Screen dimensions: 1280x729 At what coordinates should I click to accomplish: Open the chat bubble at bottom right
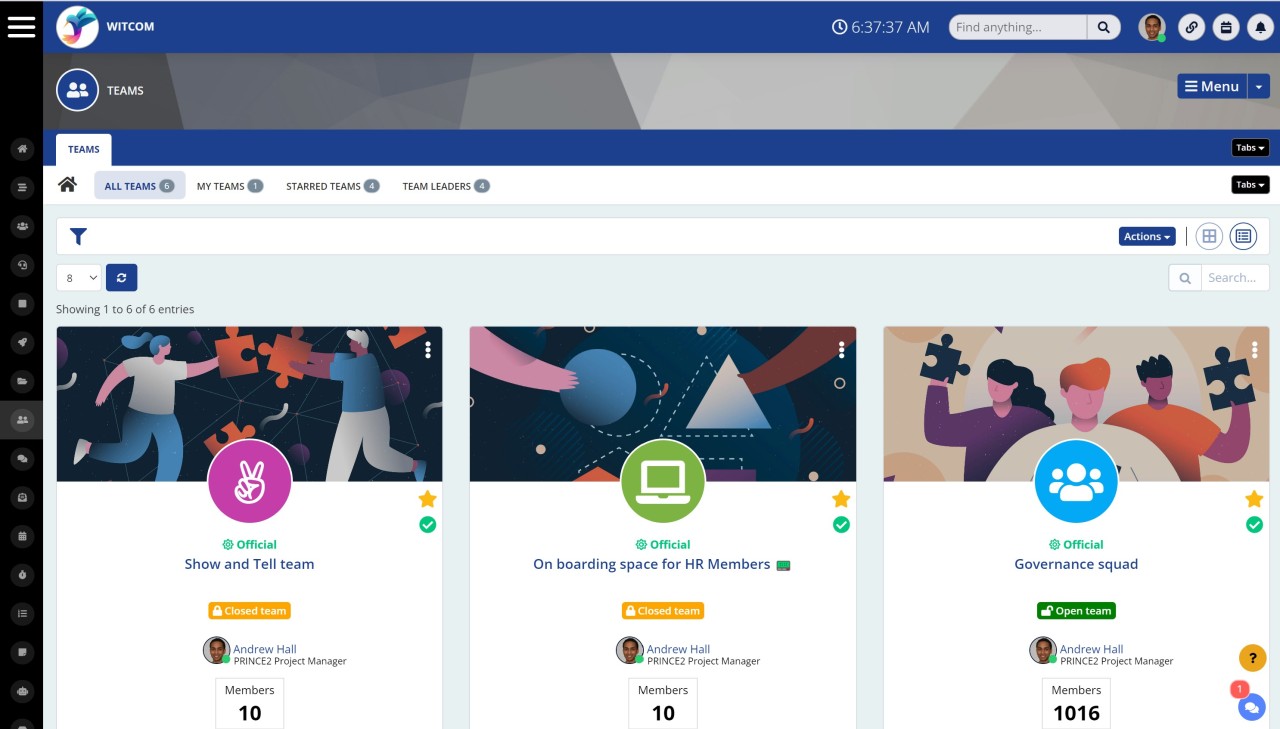point(1251,707)
